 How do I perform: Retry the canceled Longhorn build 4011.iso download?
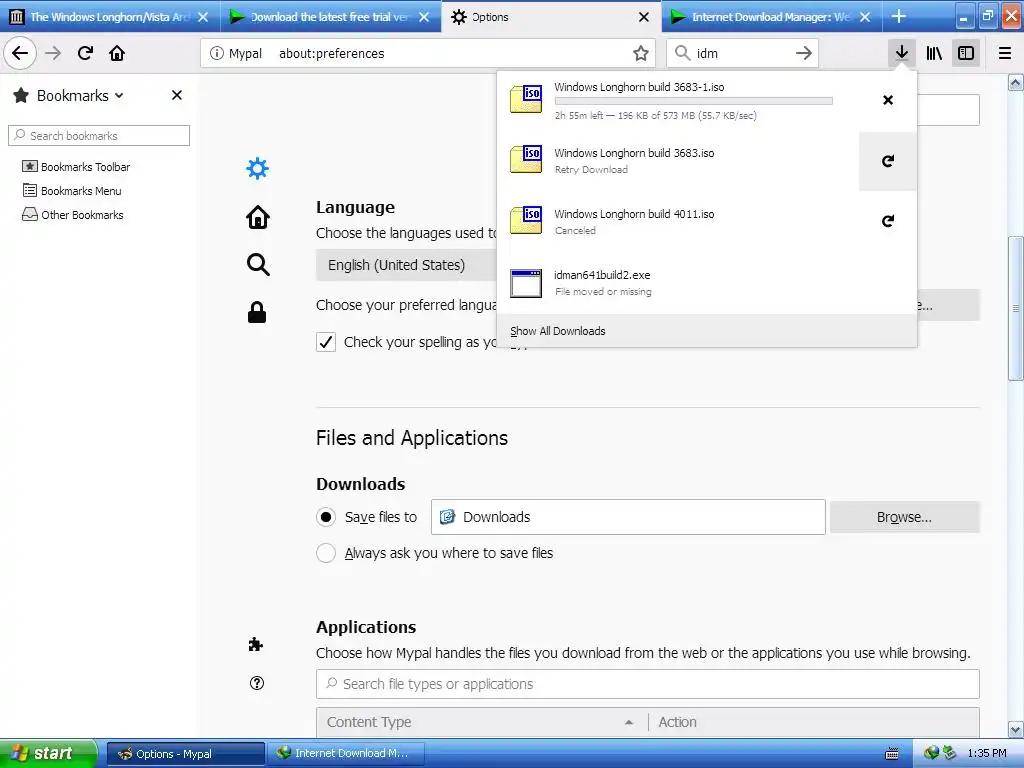tap(888, 221)
